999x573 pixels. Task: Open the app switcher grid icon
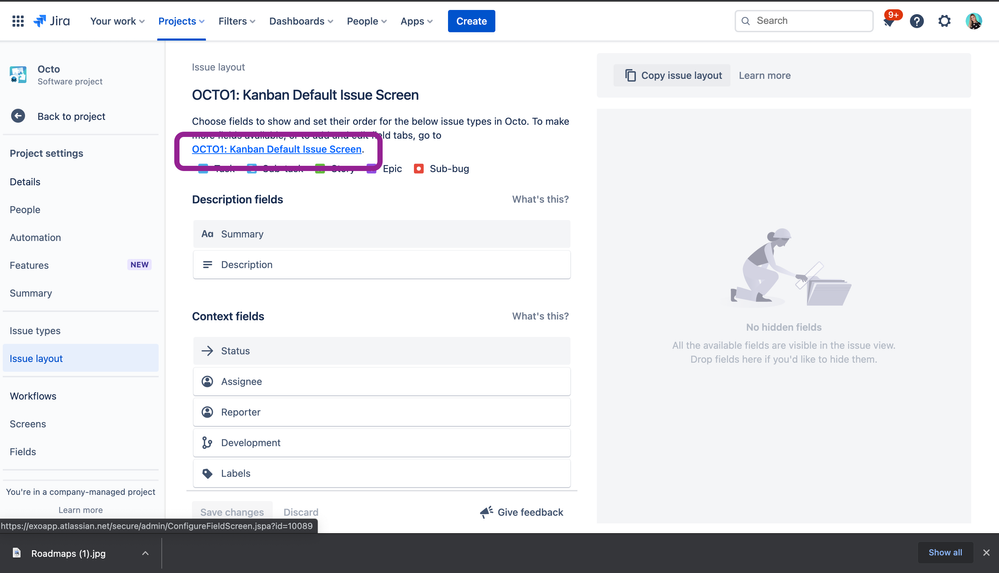pos(18,21)
